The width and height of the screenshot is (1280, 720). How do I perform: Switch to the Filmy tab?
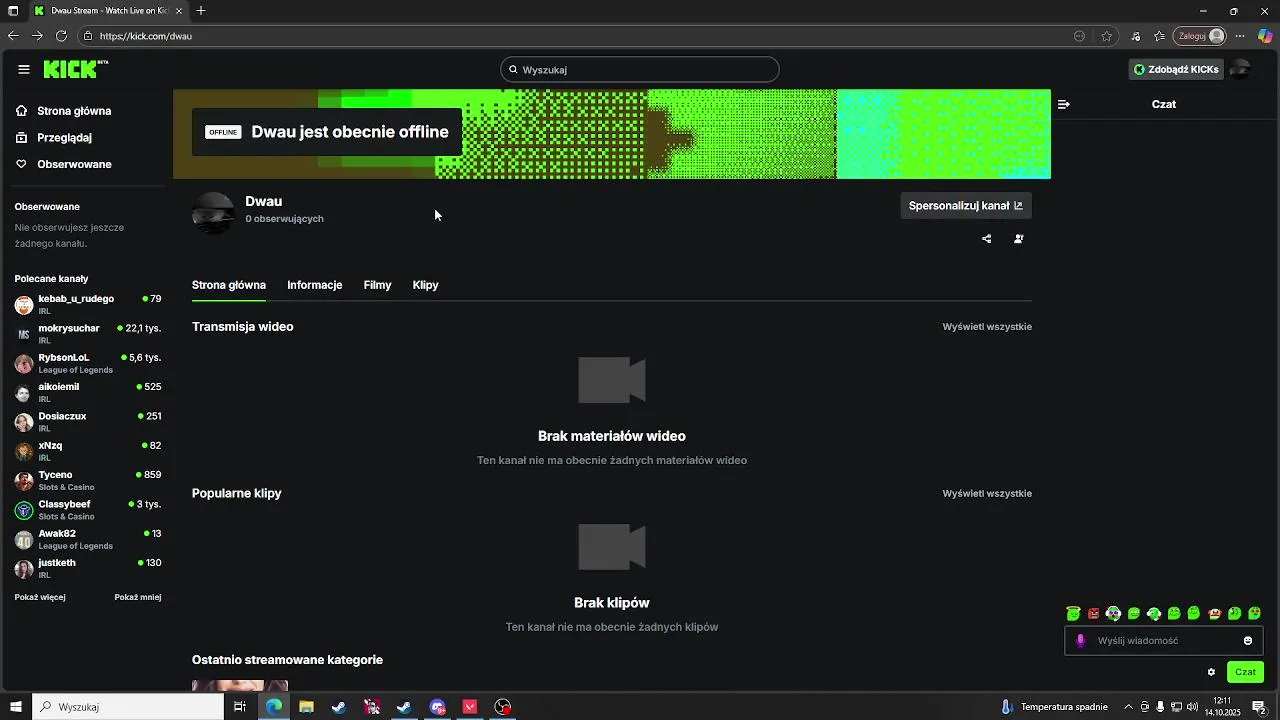click(377, 285)
